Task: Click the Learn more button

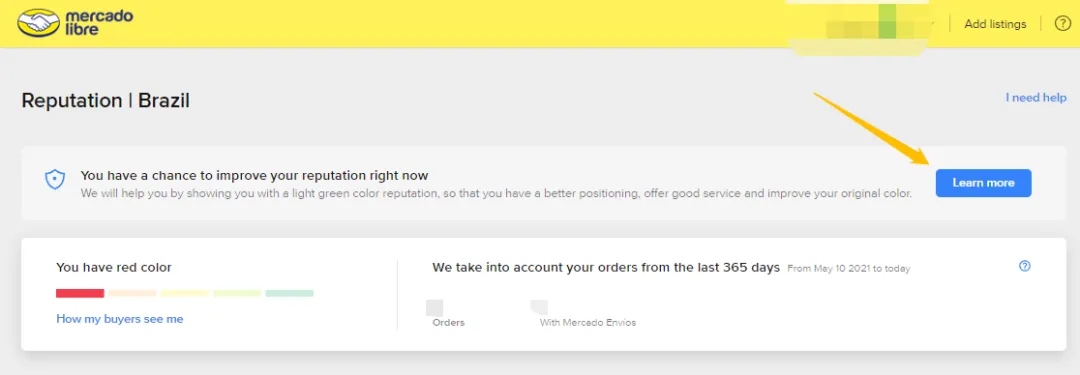Action: click(x=983, y=183)
